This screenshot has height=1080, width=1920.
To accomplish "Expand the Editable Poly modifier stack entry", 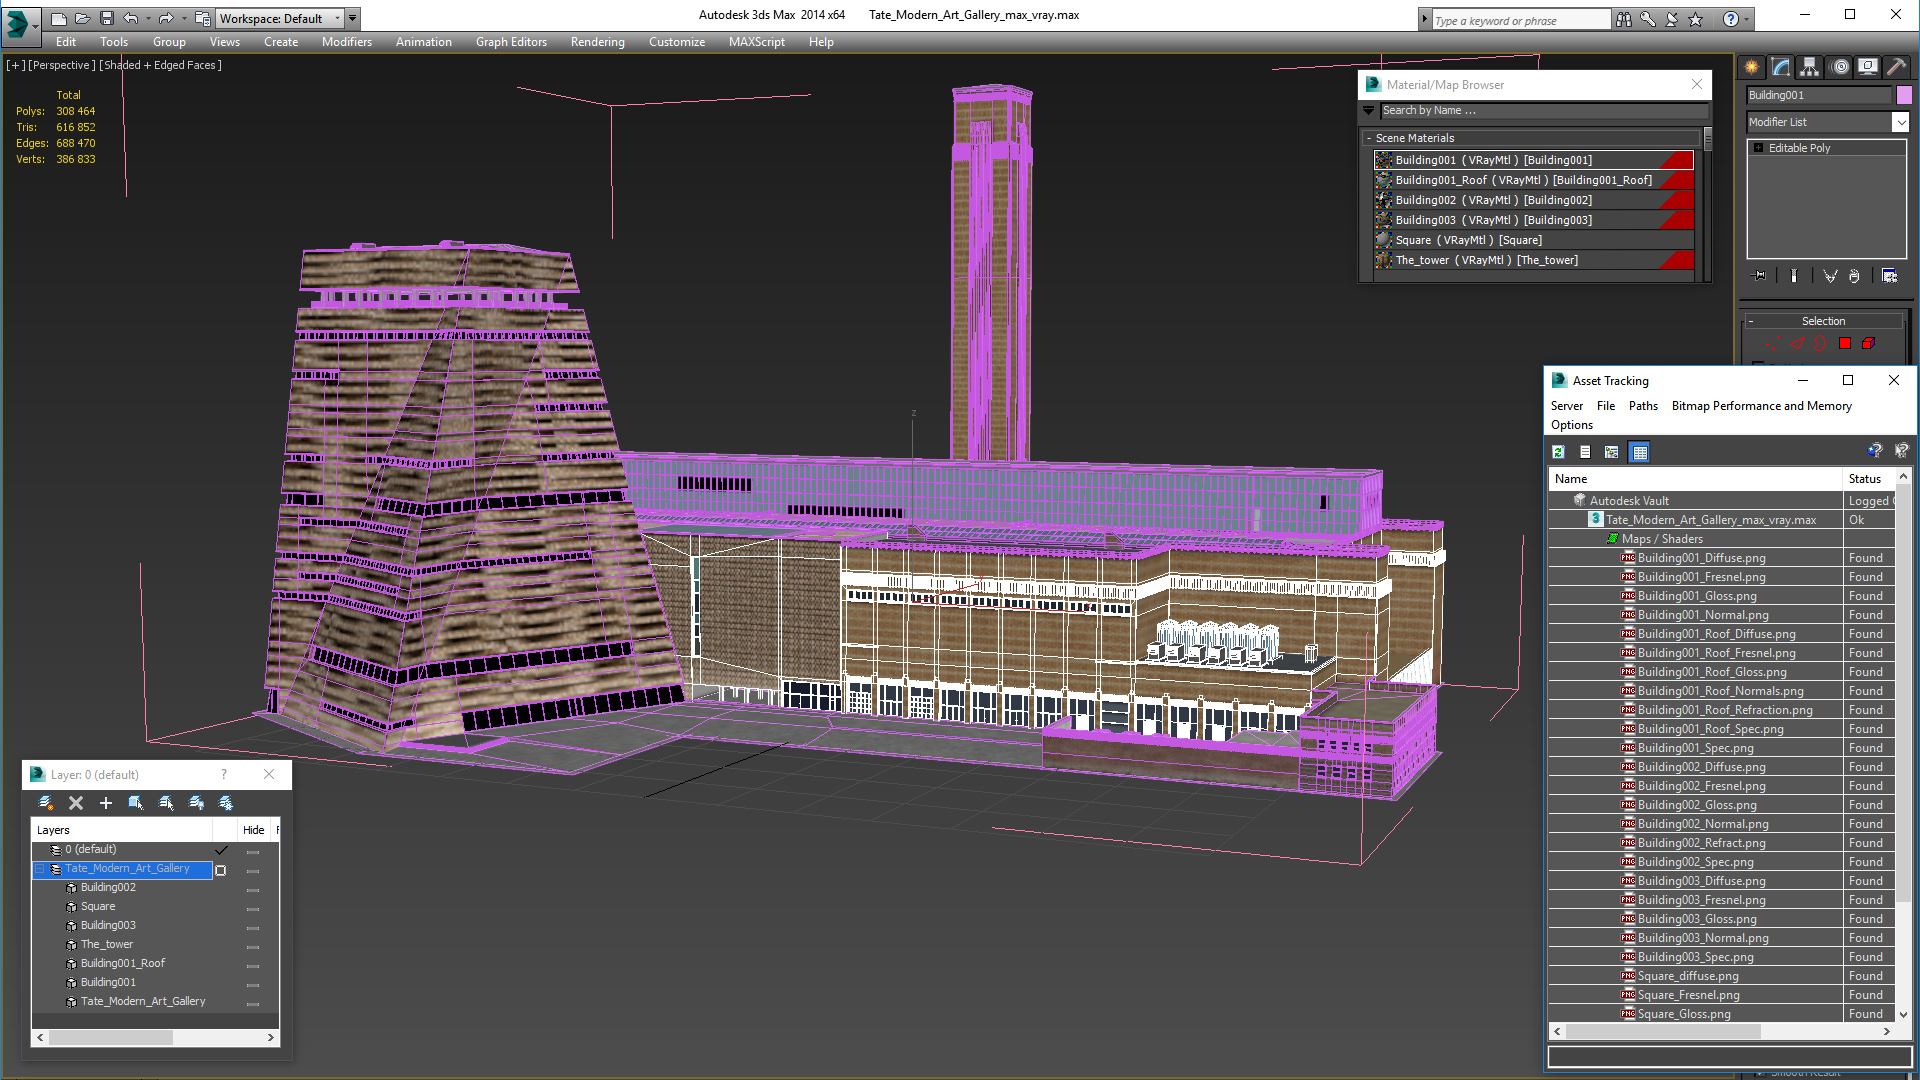I will pyautogui.click(x=1759, y=148).
